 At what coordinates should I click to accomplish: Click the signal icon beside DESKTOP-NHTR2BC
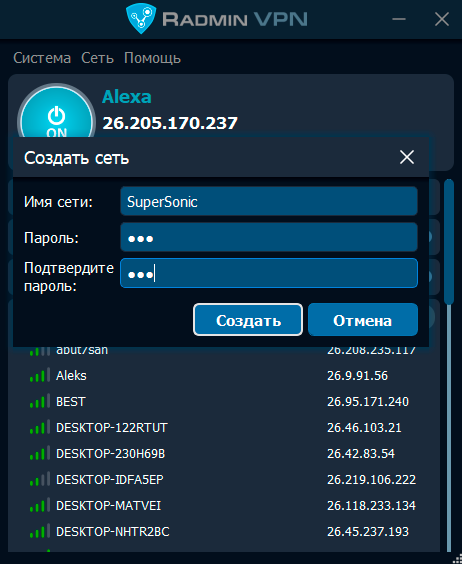[x=40, y=532]
